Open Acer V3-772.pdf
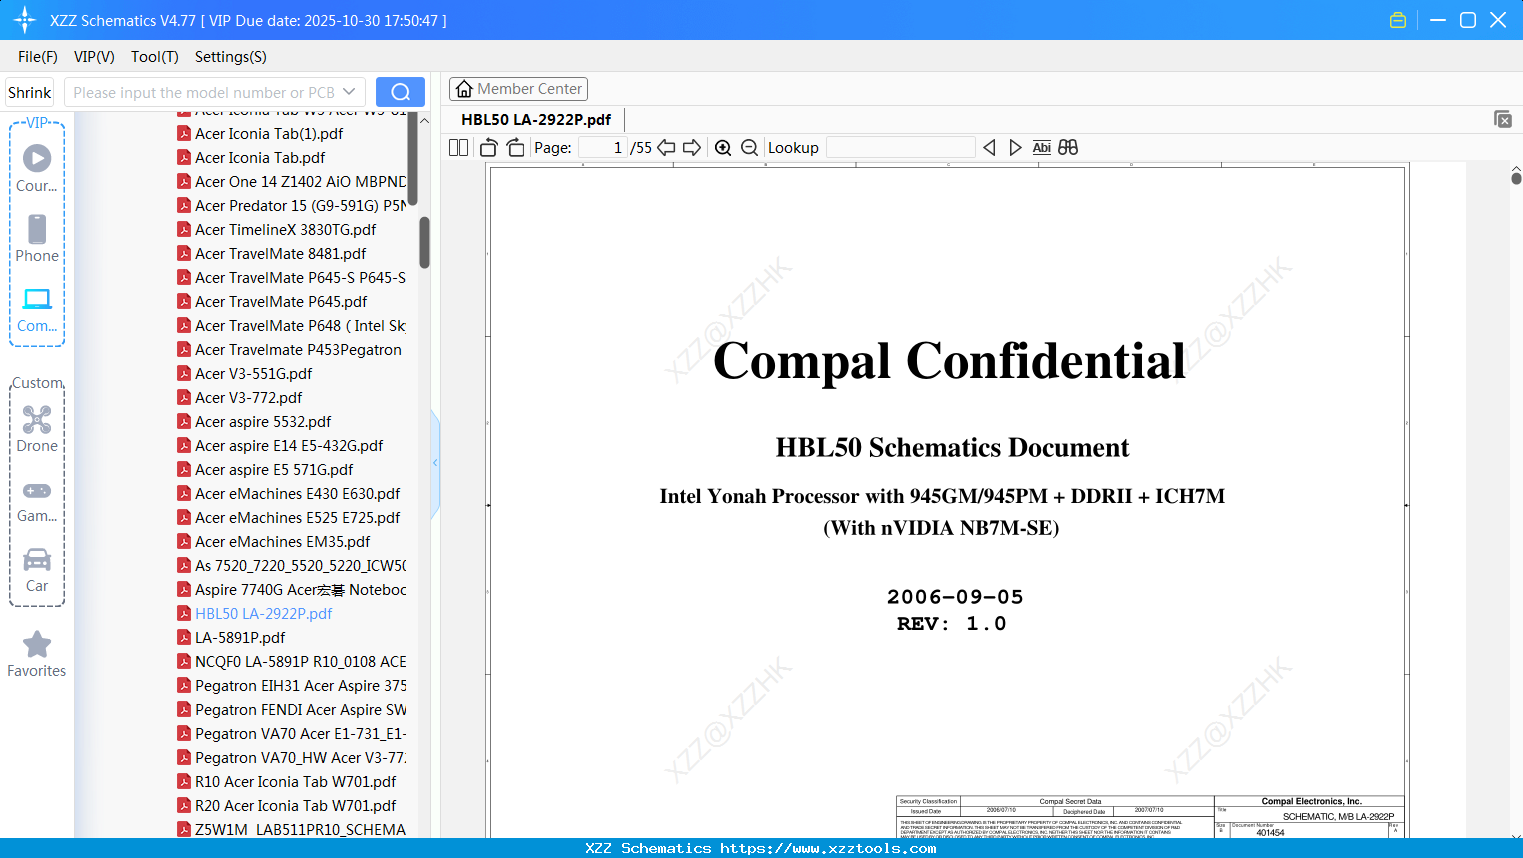The height and width of the screenshot is (858, 1523). click(249, 397)
